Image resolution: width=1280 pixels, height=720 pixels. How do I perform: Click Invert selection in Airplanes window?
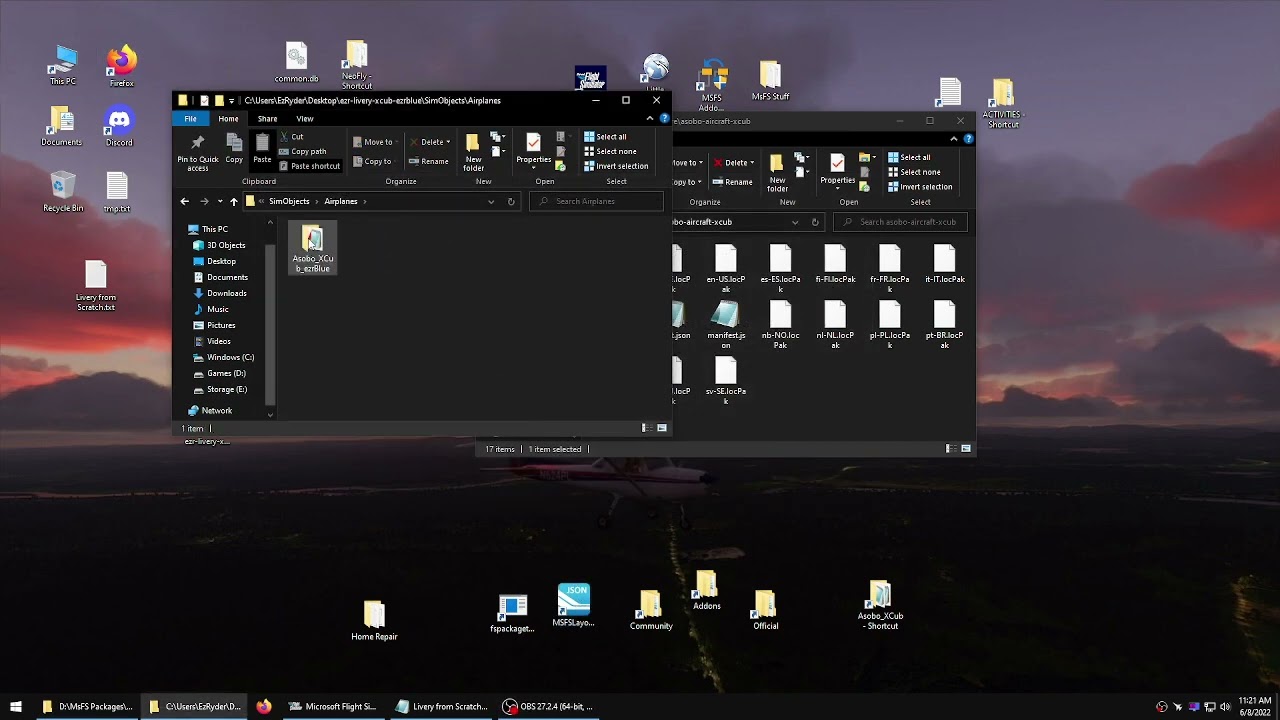[616, 166]
